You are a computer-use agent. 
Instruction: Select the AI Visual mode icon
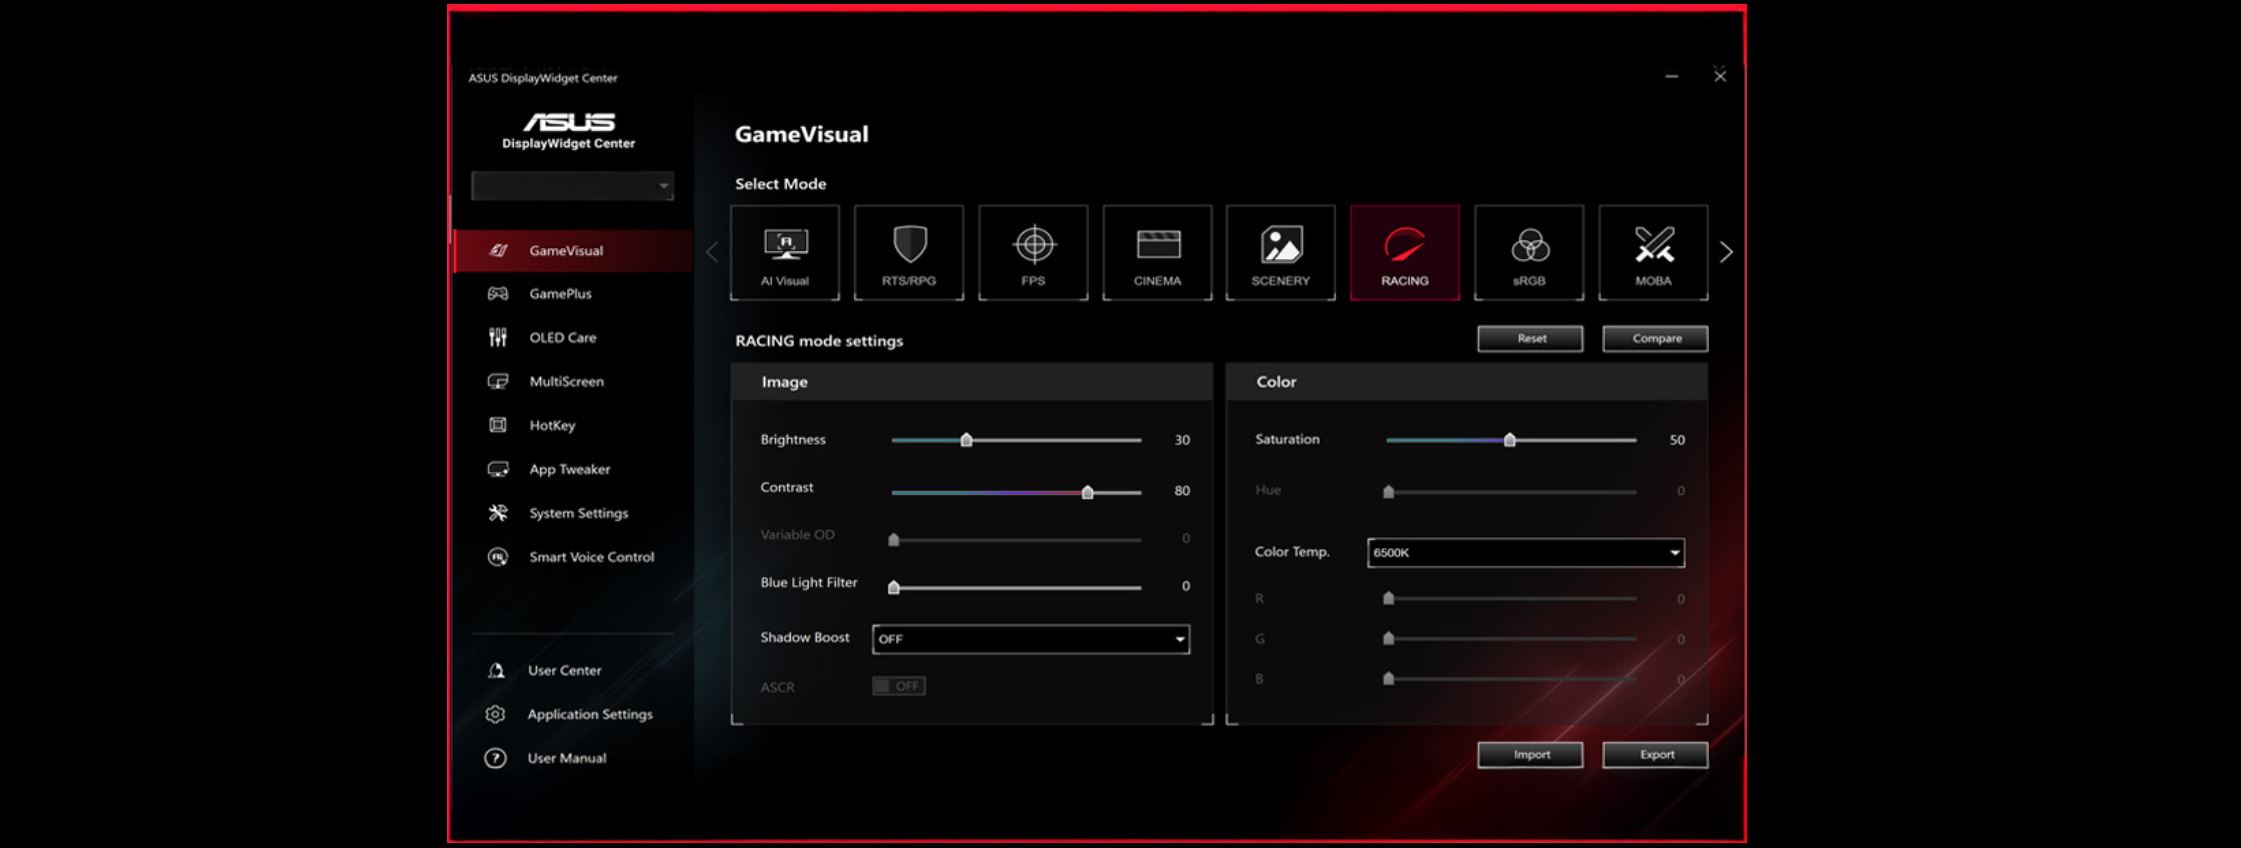tap(784, 252)
